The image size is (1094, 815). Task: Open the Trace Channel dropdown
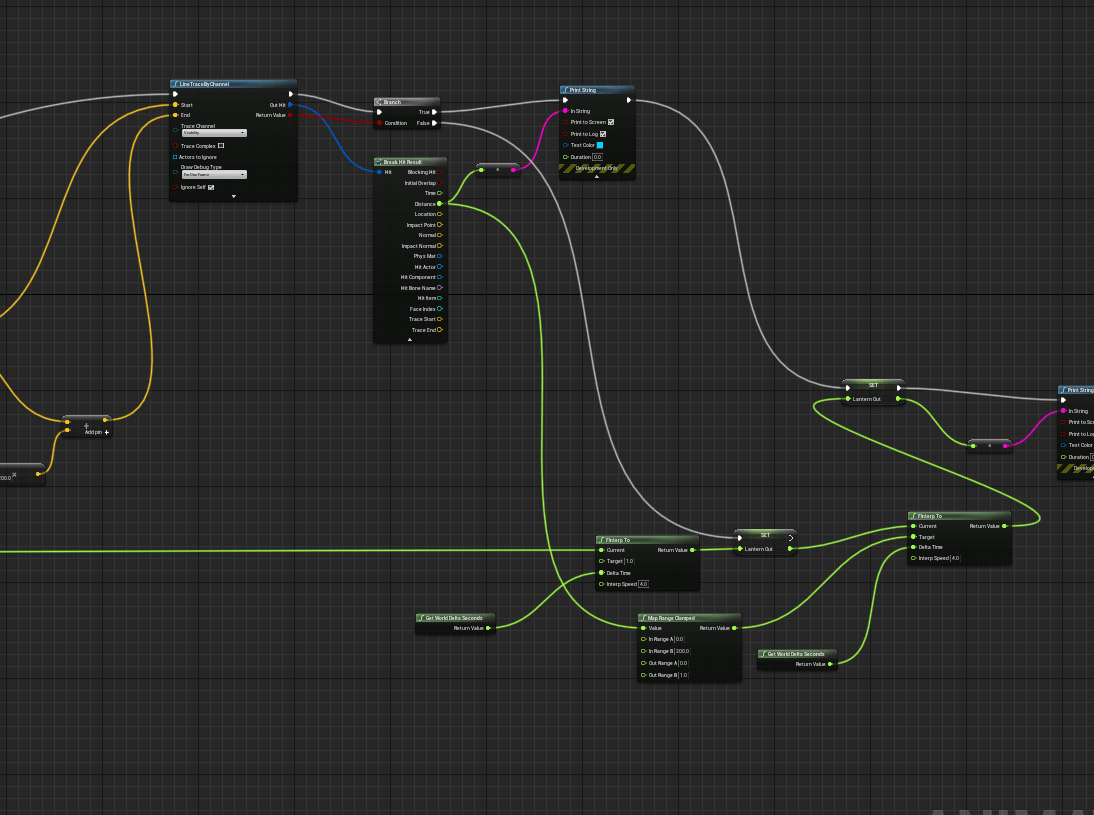pos(214,133)
